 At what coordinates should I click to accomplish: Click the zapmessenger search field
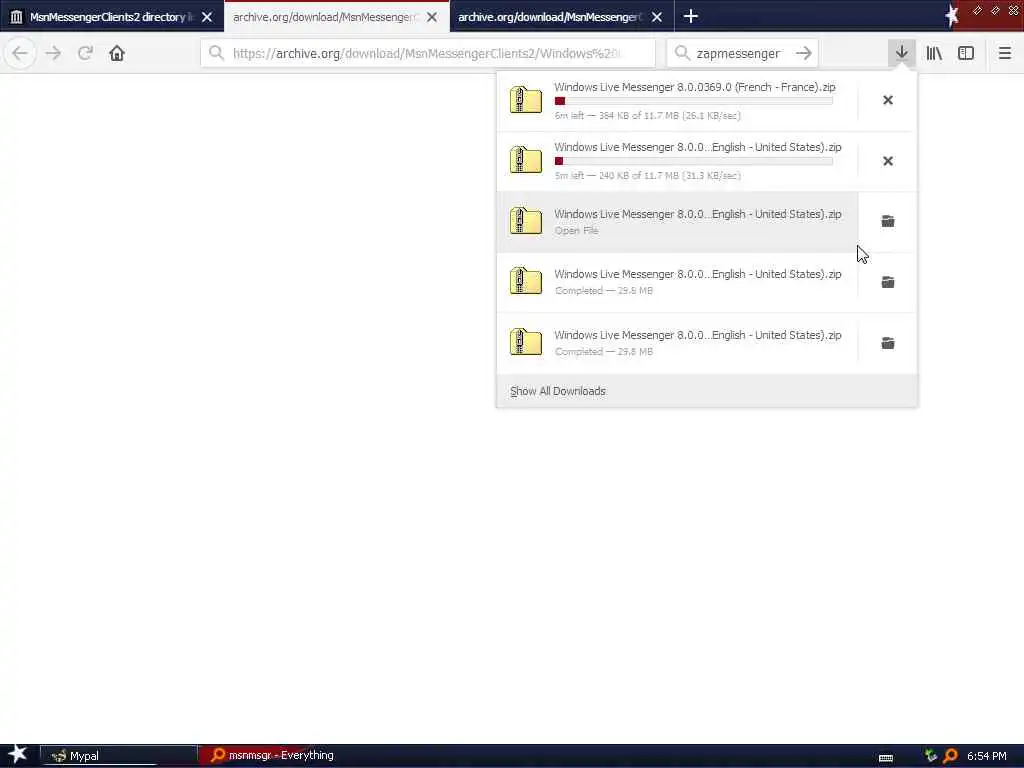(x=742, y=53)
